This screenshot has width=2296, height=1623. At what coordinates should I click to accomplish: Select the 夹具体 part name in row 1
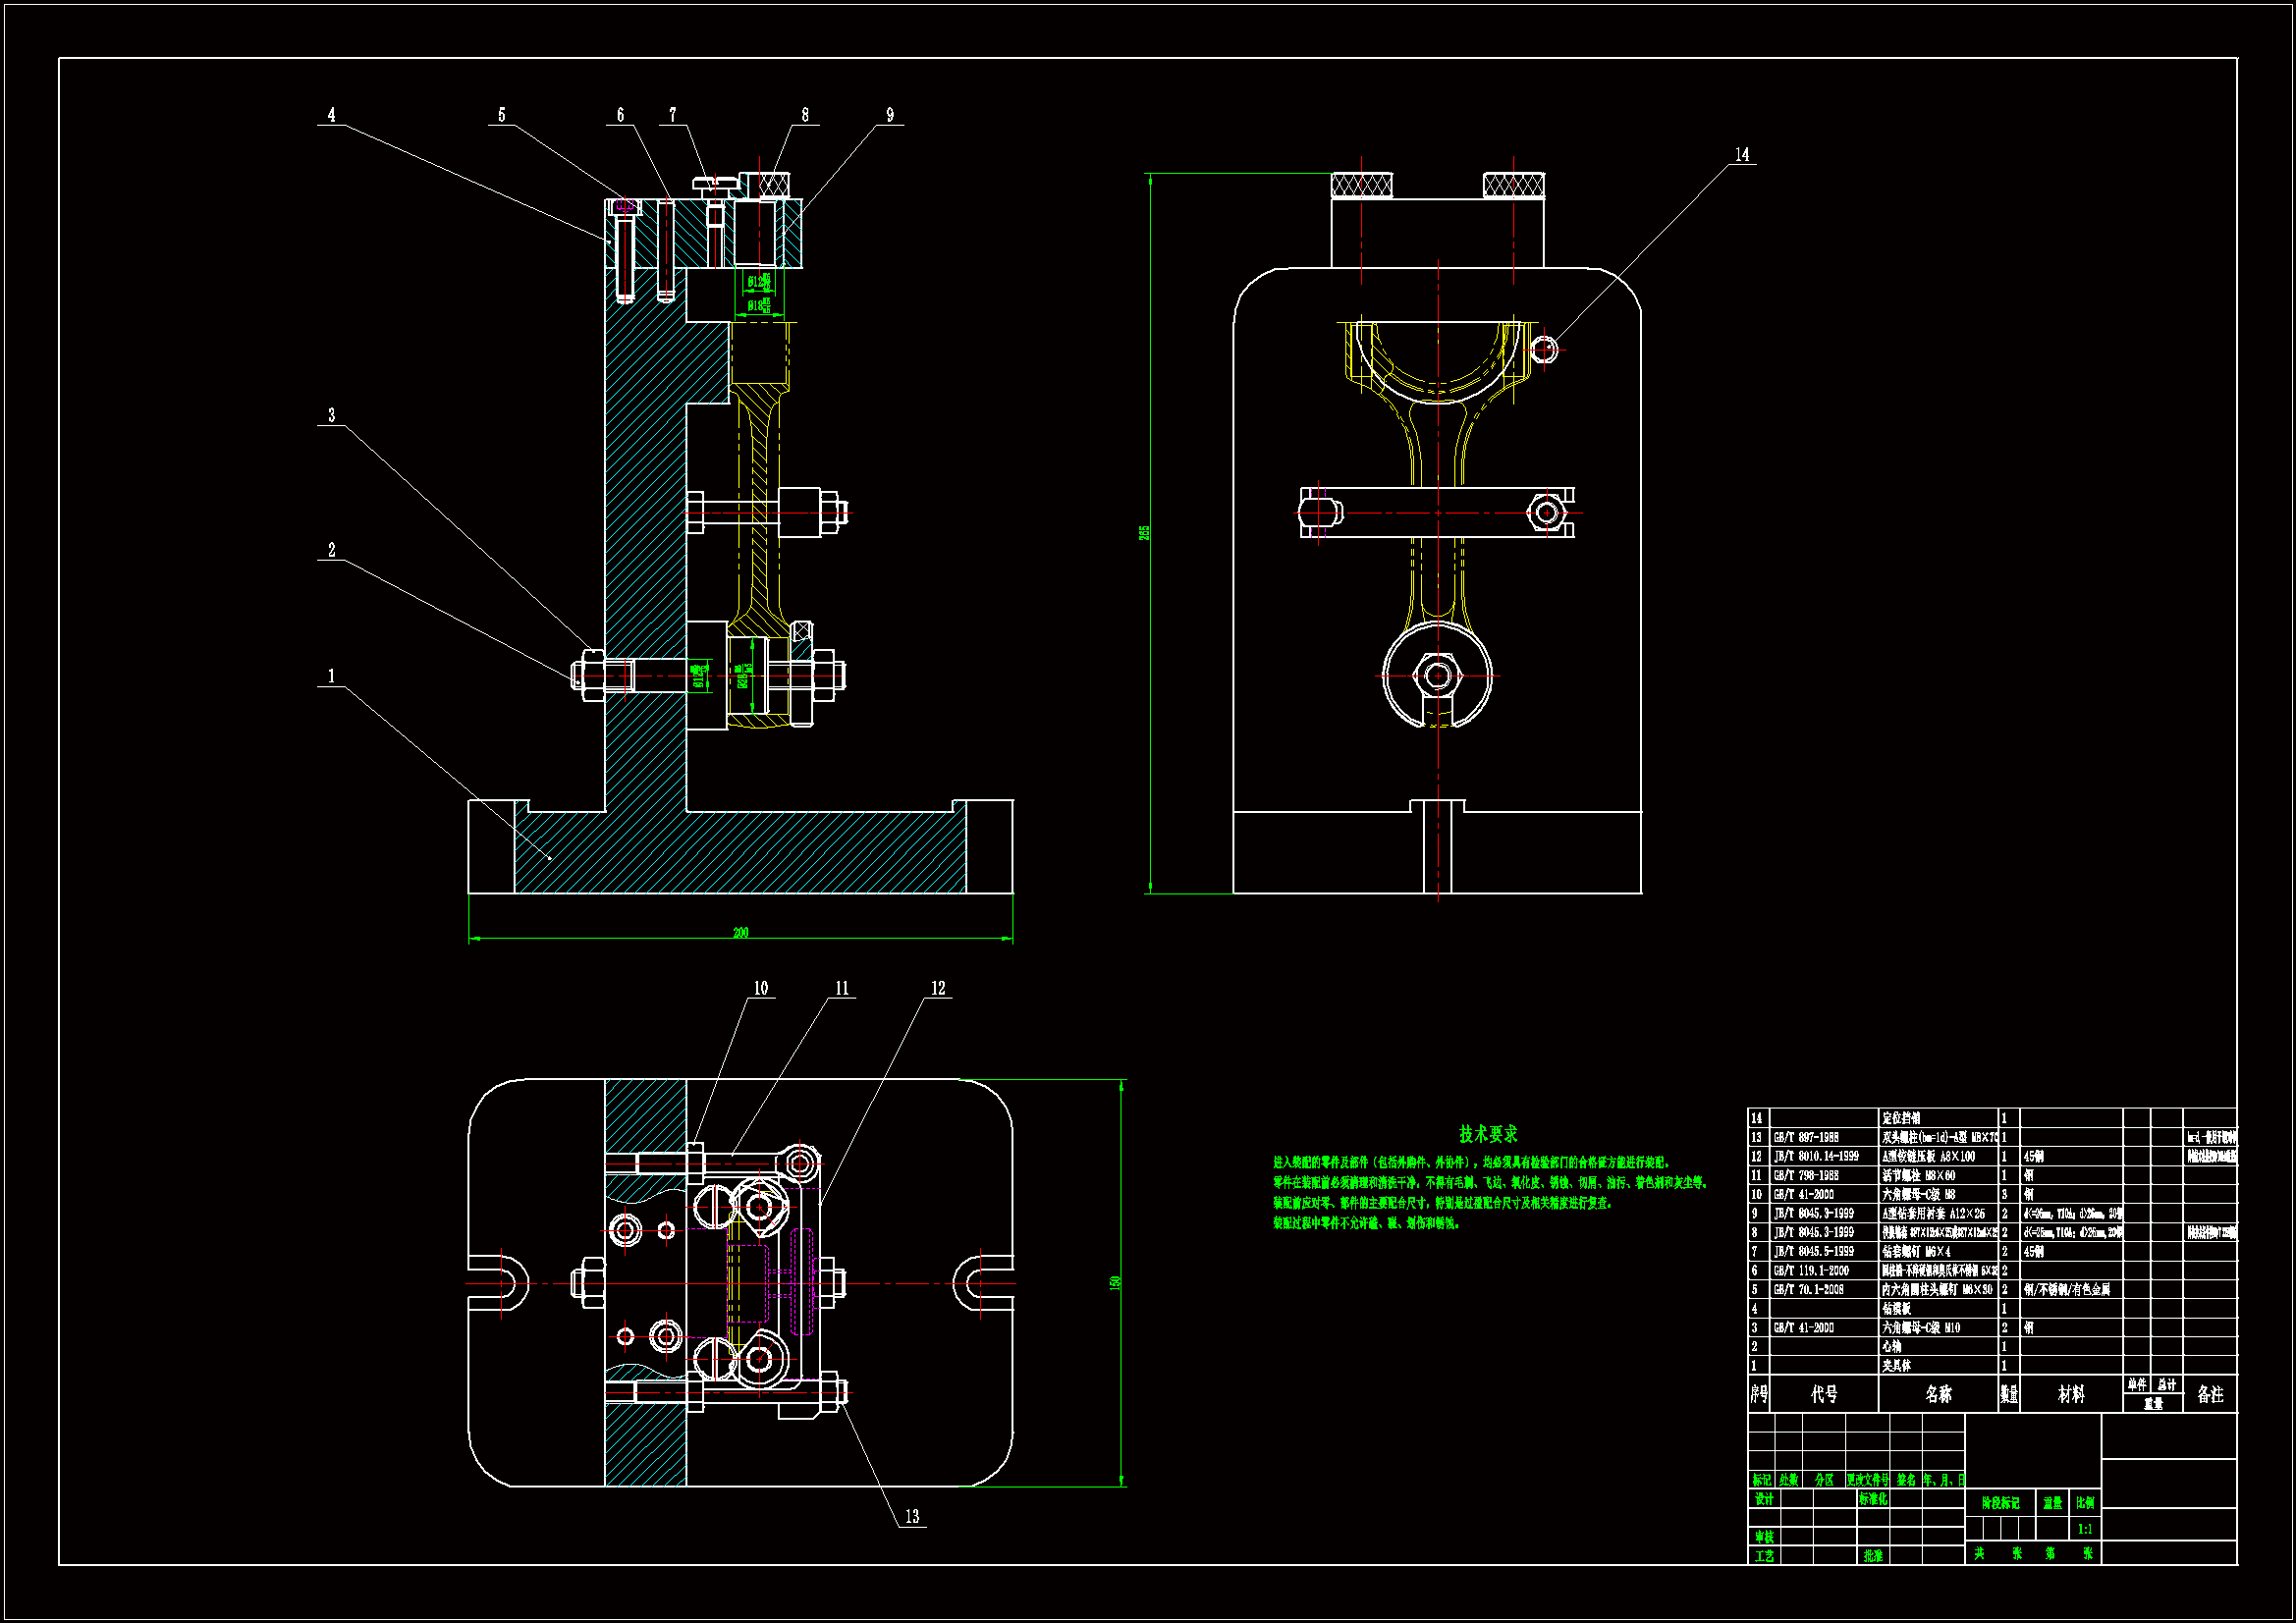point(1896,1366)
